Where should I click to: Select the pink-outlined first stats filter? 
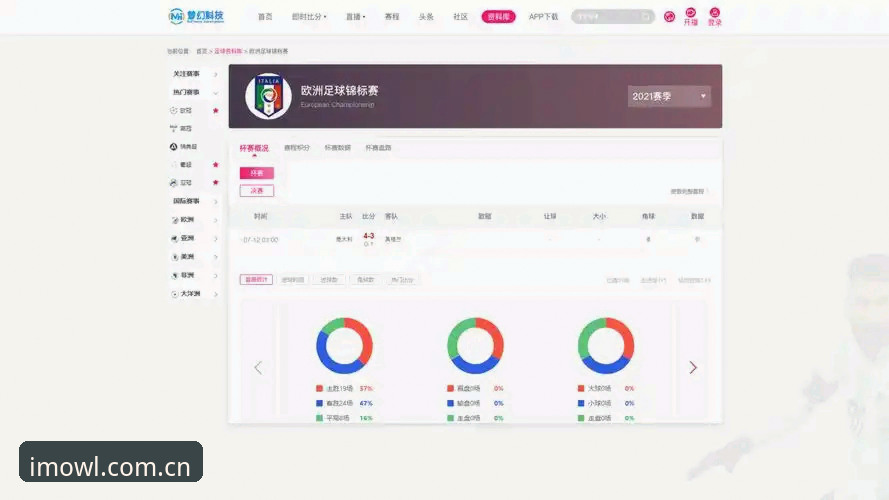[256, 279]
